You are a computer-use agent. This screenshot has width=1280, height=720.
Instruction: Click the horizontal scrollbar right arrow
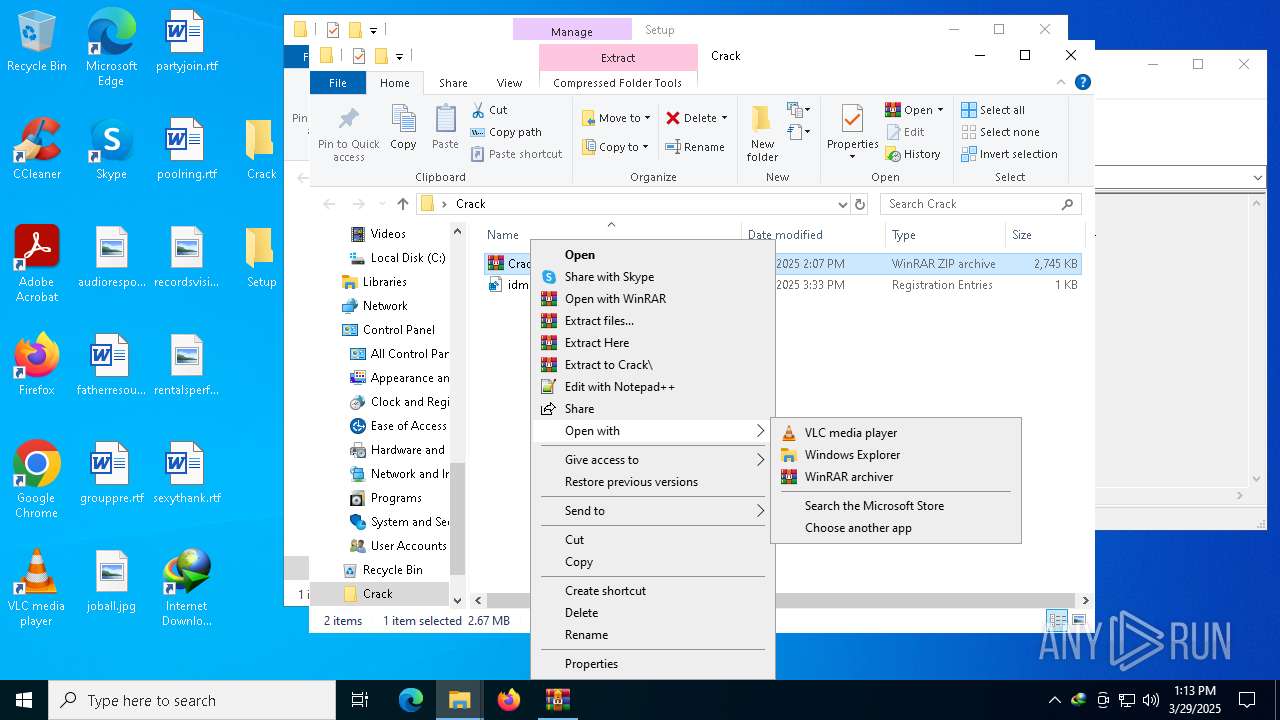point(1085,601)
